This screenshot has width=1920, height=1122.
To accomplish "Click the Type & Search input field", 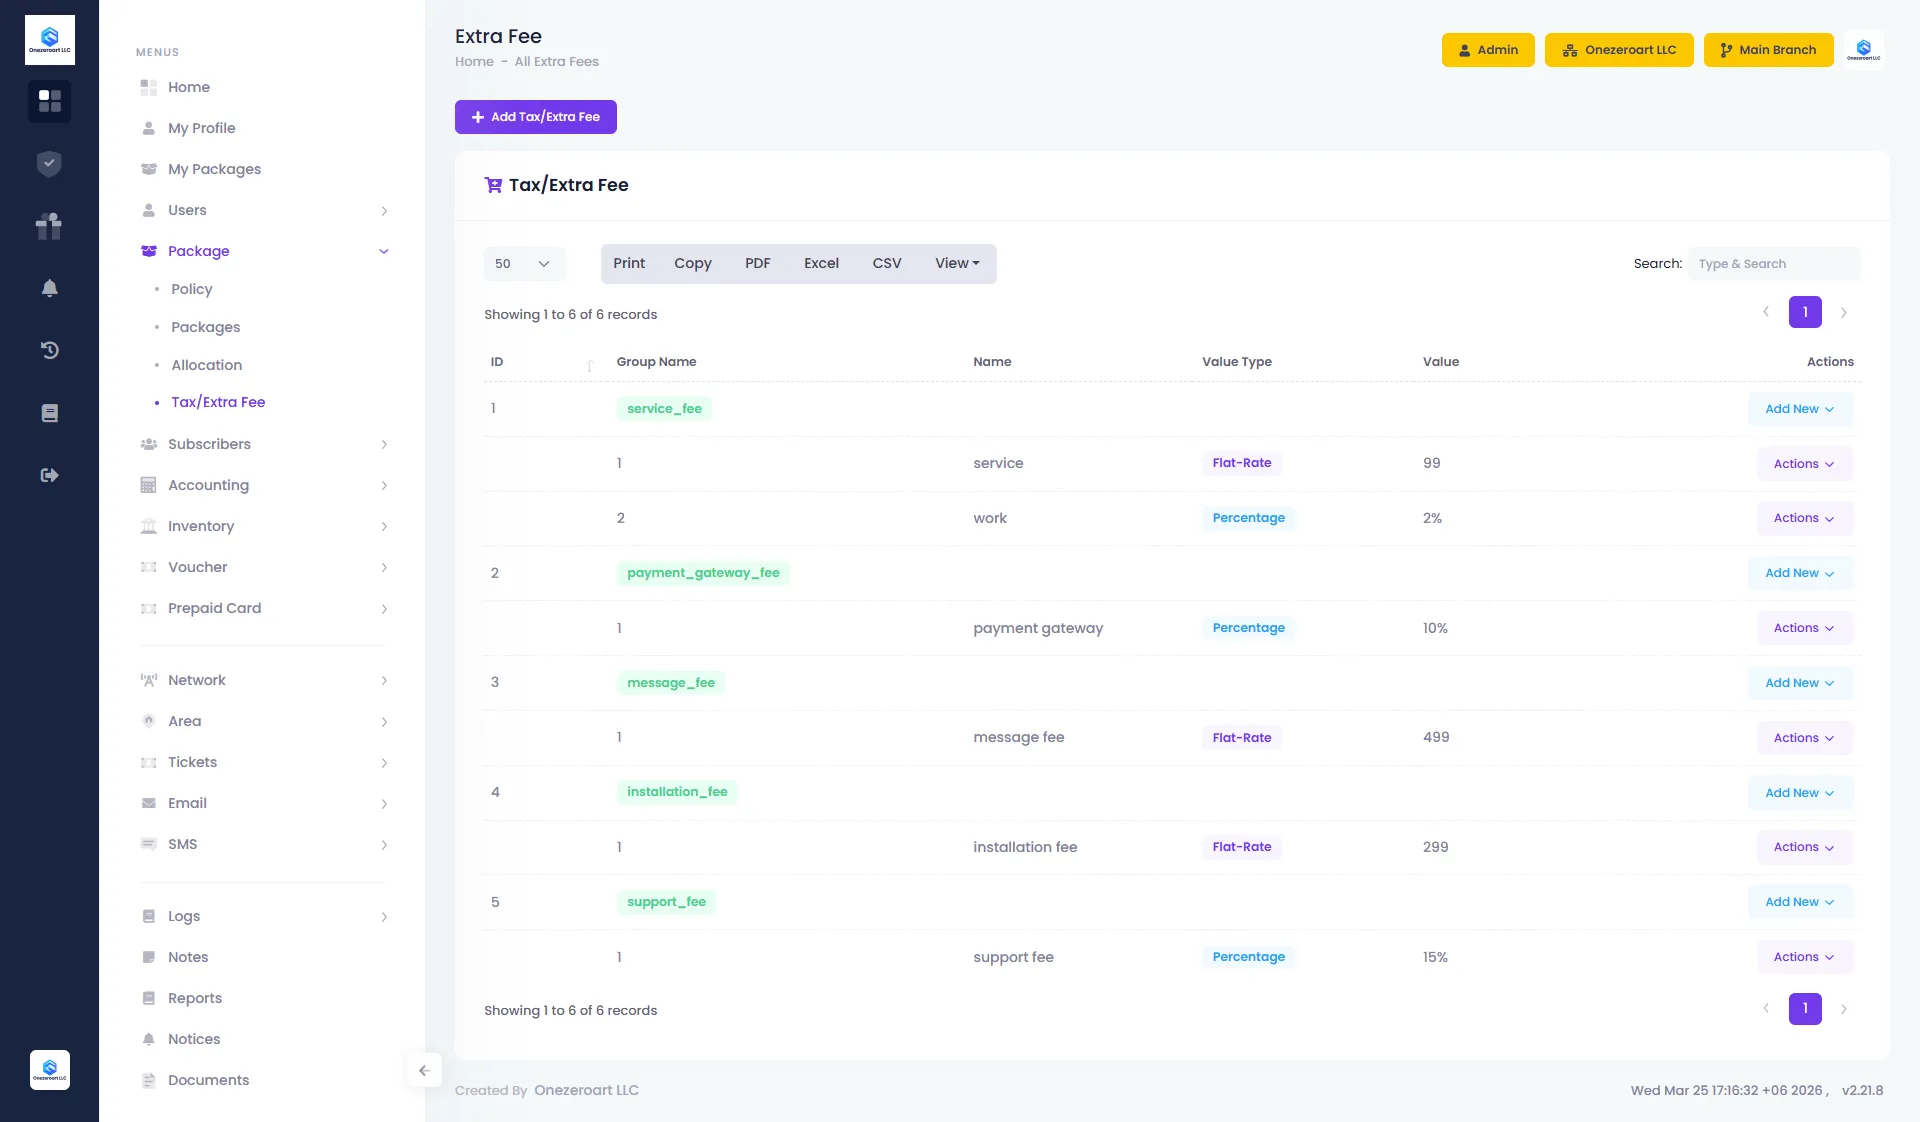I will (1774, 264).
